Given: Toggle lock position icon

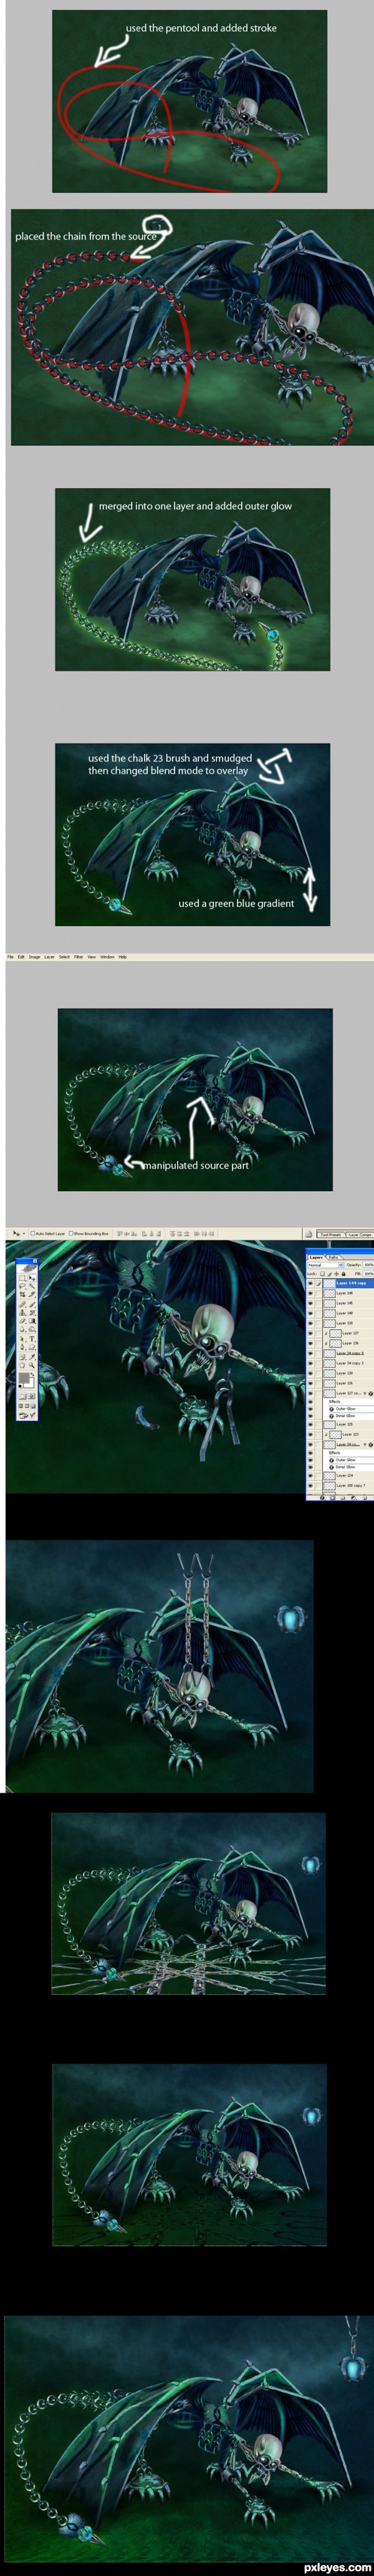Looking at the screenshot, I should 336,1273.
